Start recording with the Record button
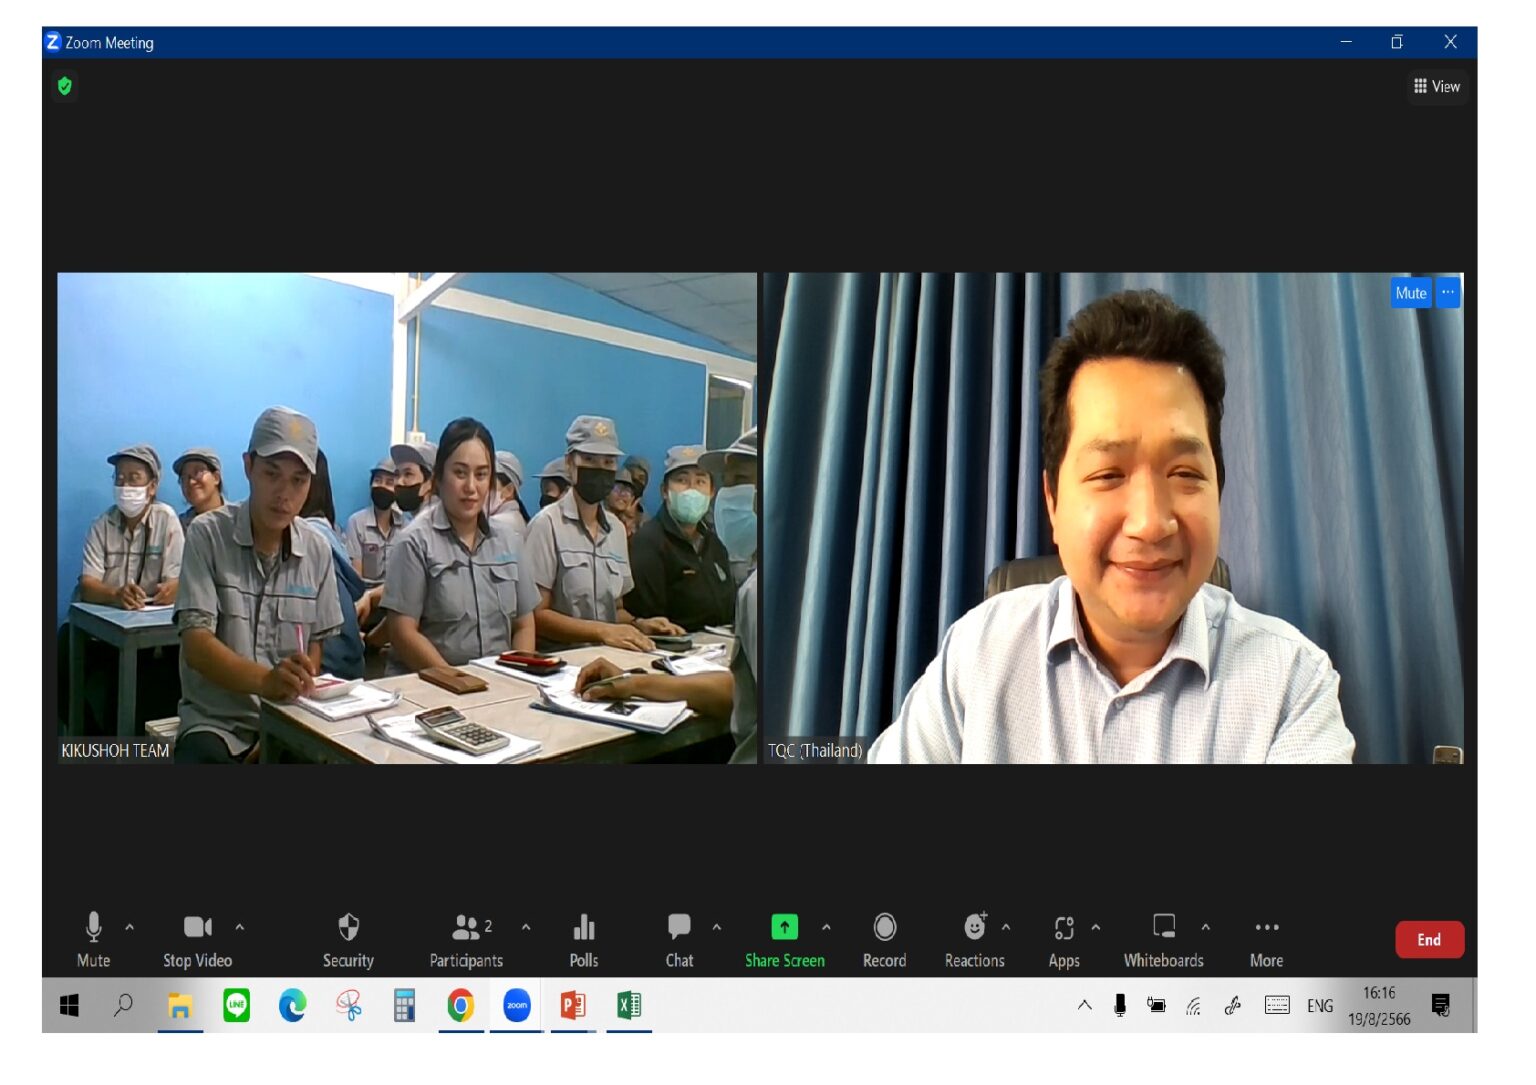Viewport: 1536px width, 1085px height. pyautogui.click(x=884, y=928)
